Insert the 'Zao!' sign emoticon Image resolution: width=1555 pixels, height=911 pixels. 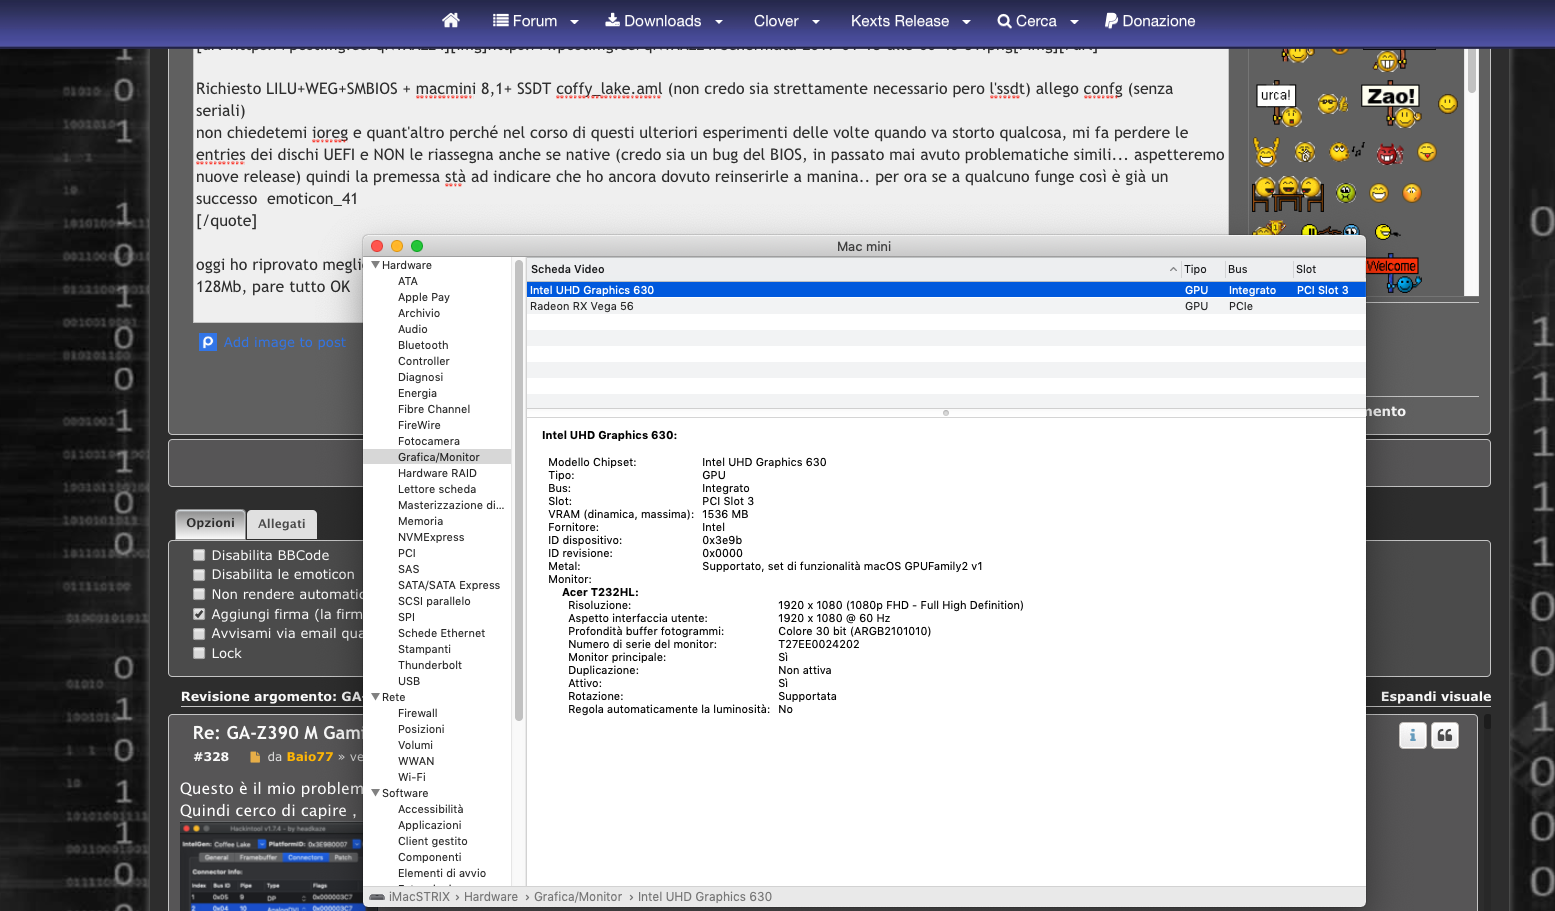point(1392,104)
